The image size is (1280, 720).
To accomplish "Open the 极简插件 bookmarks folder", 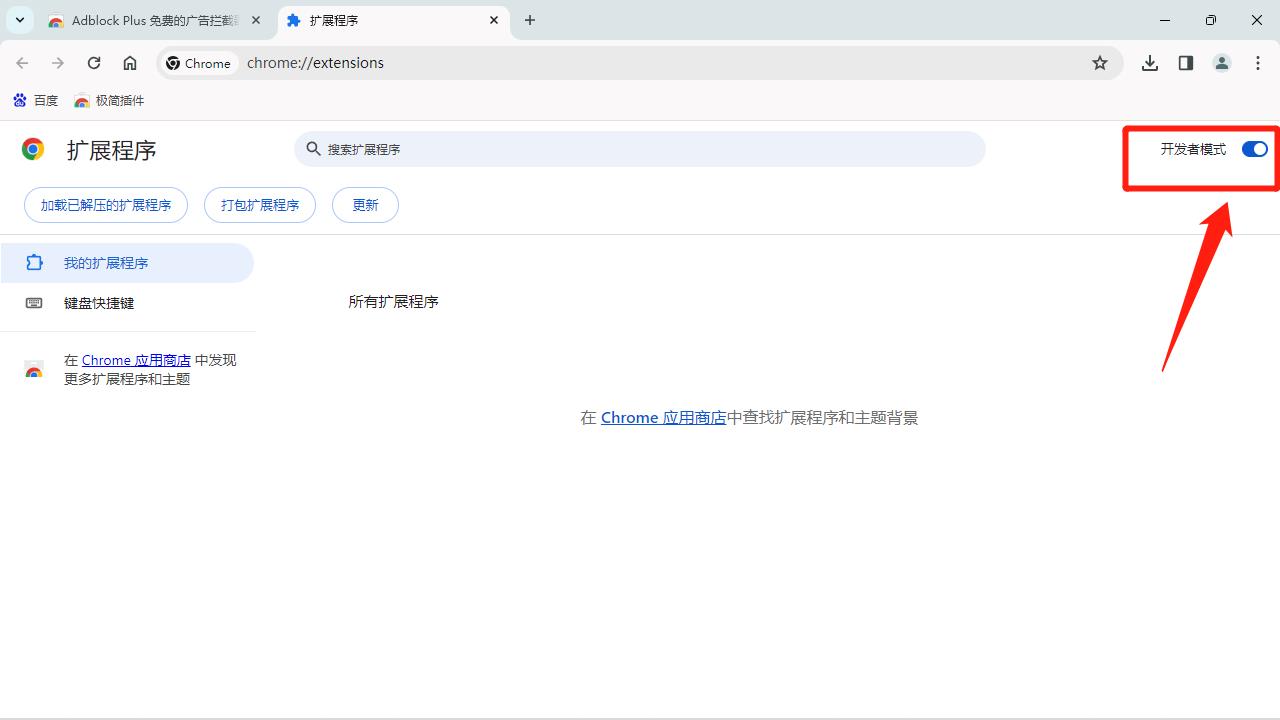I will pyautogui.click(x=108, y=100).
